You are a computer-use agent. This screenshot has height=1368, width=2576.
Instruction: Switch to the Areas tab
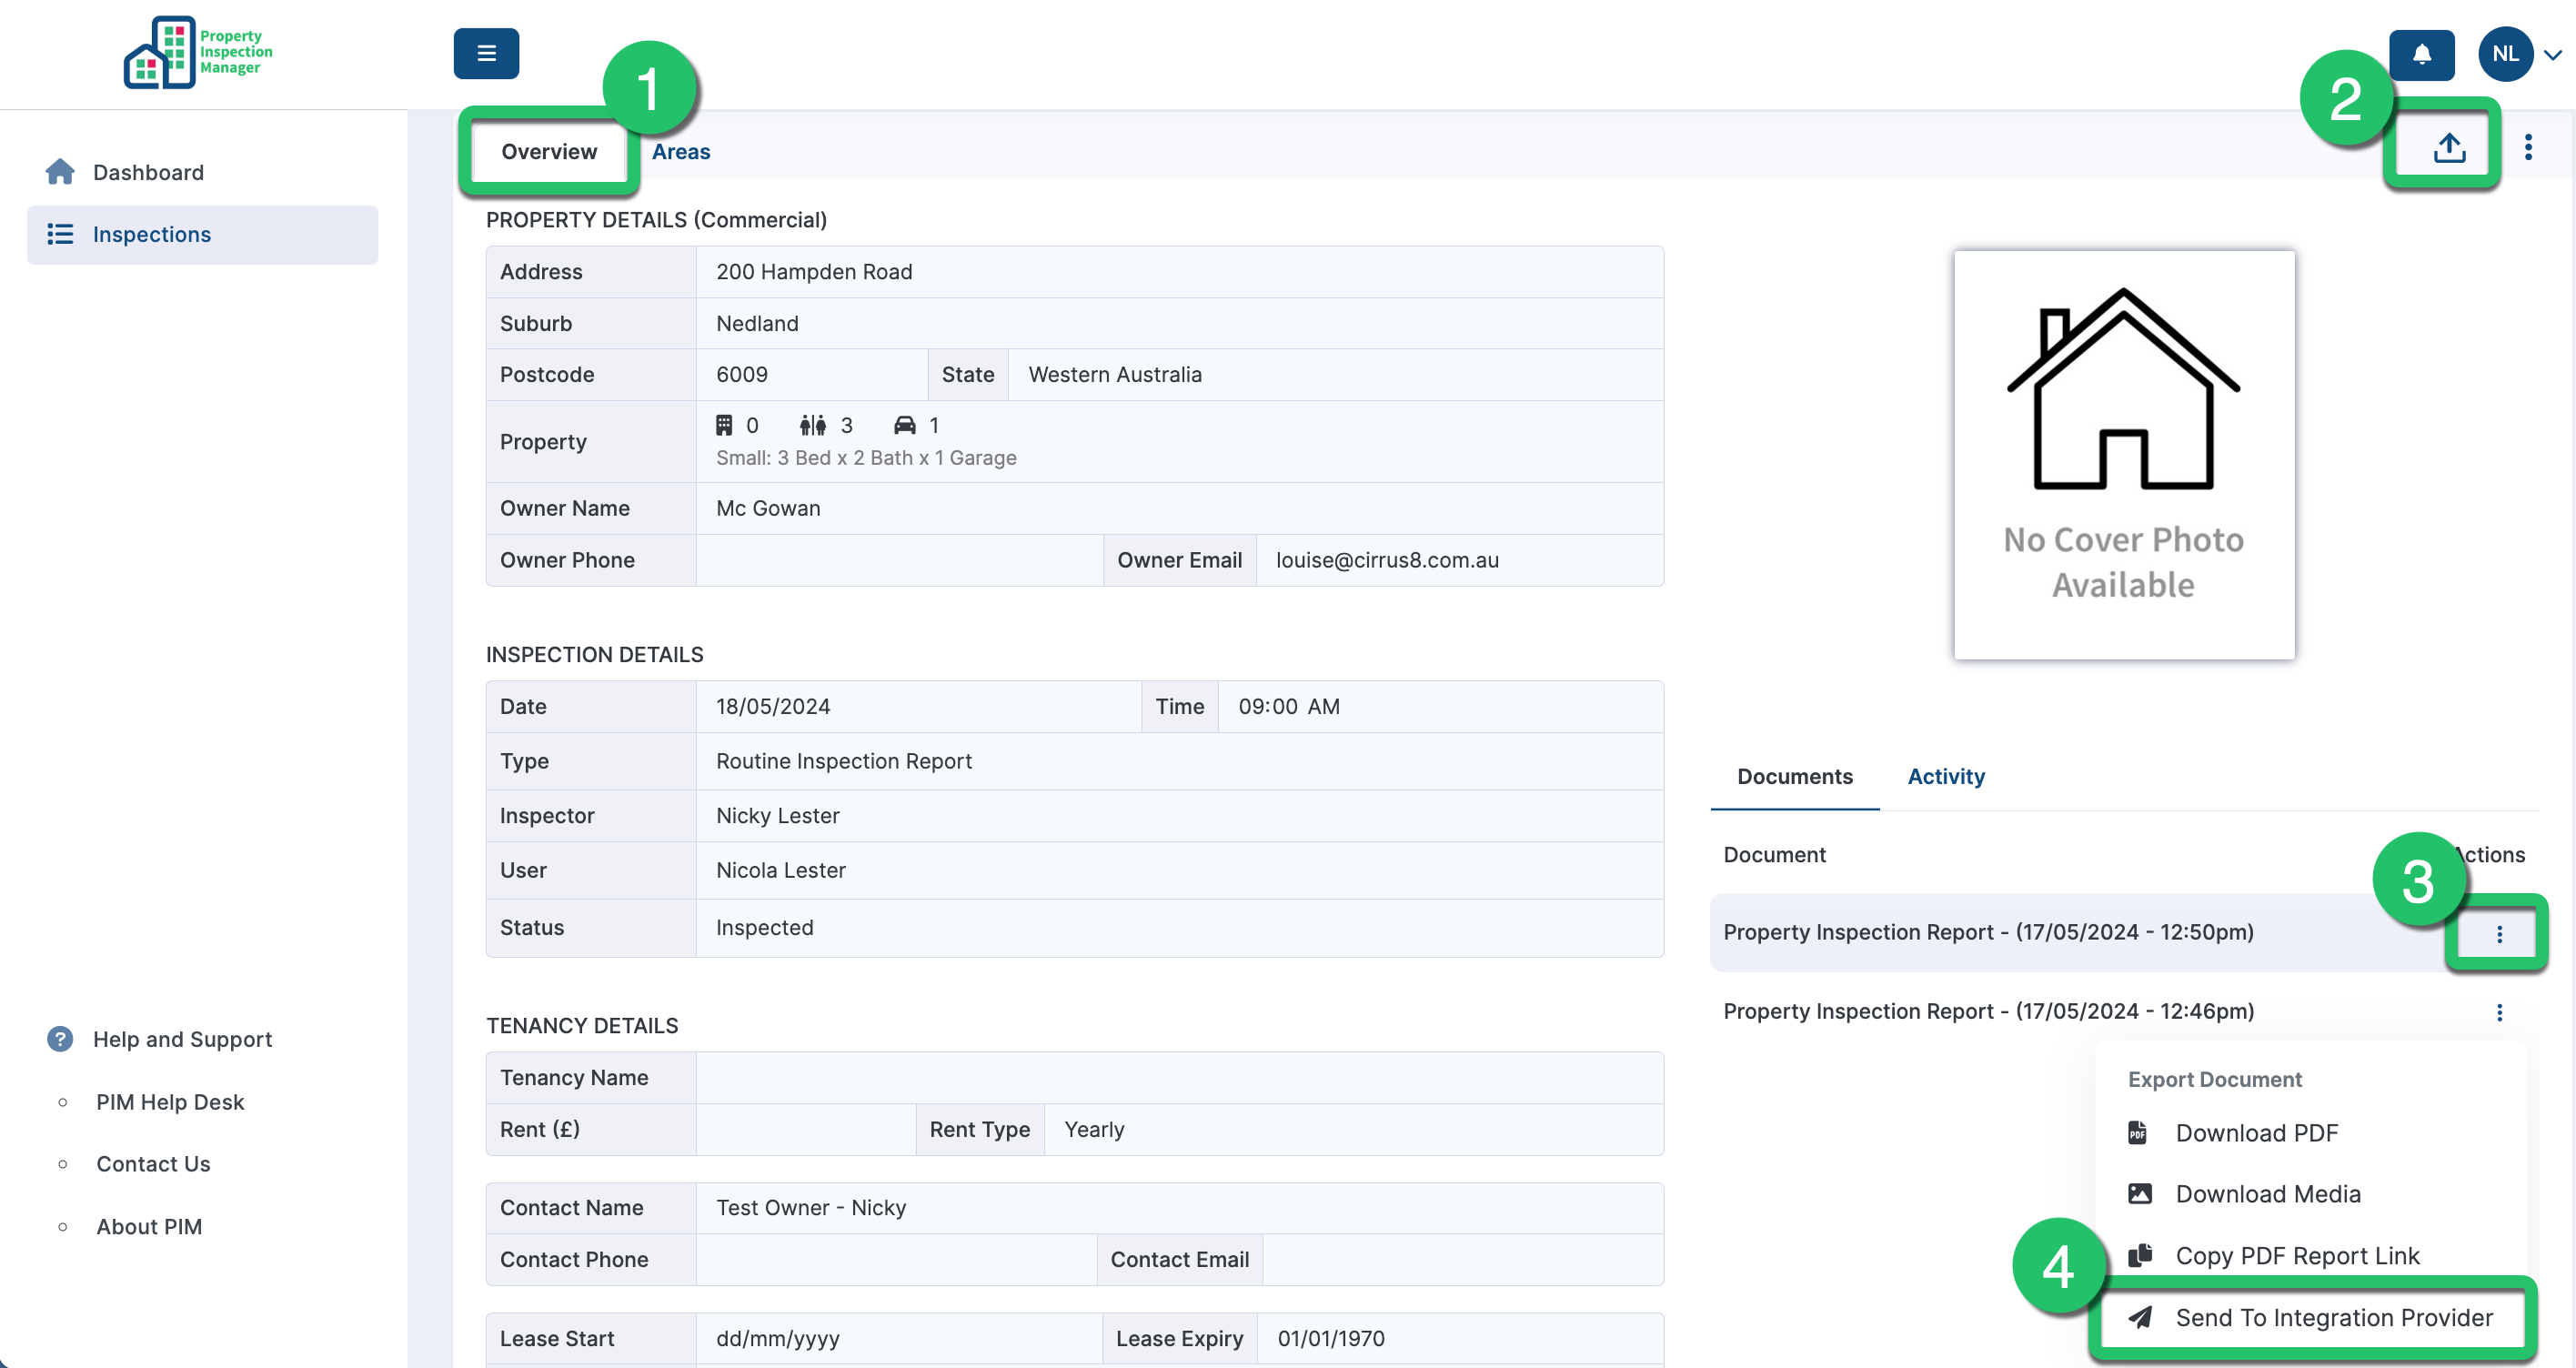click(x=680, y=152)
